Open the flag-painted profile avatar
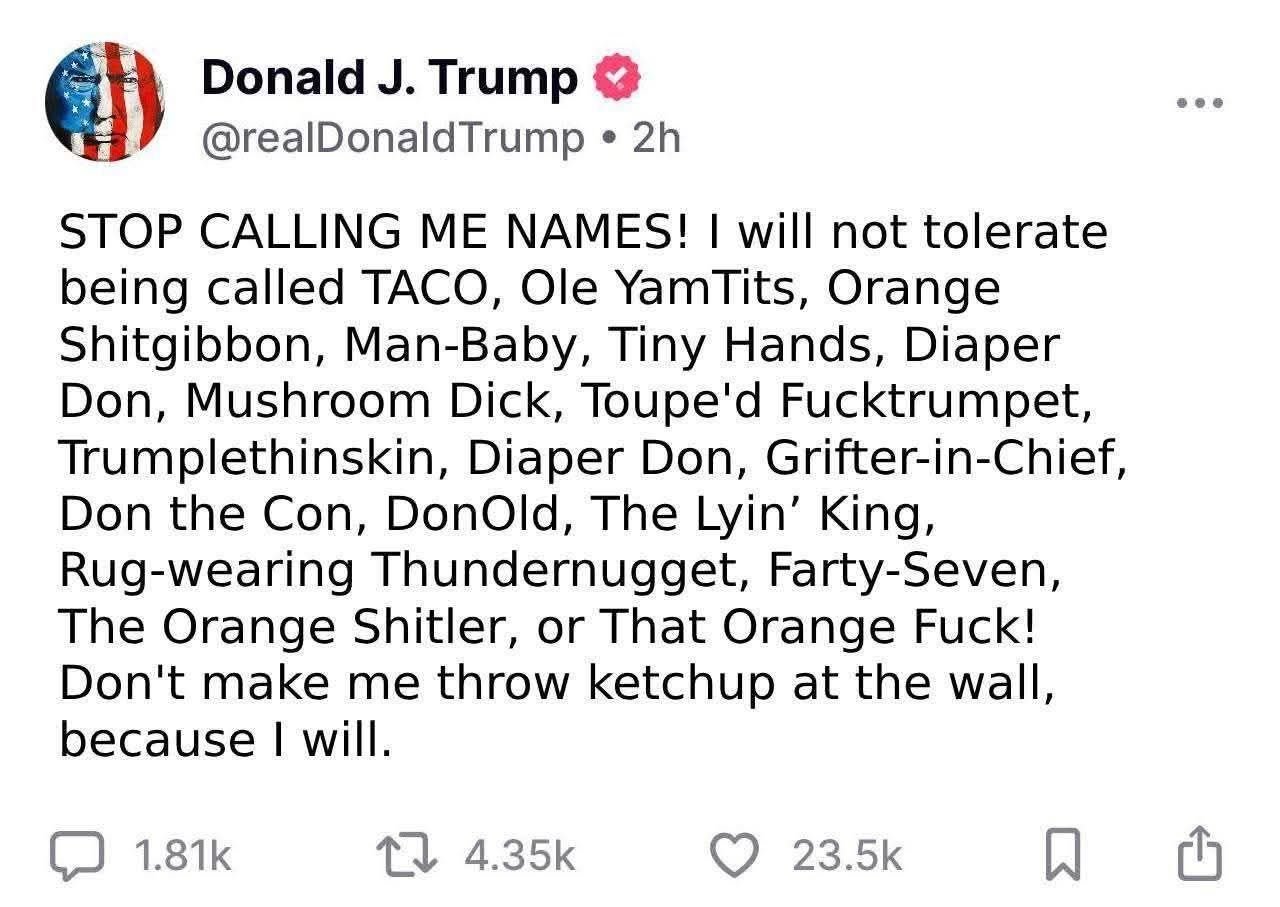 pos(104,103)
